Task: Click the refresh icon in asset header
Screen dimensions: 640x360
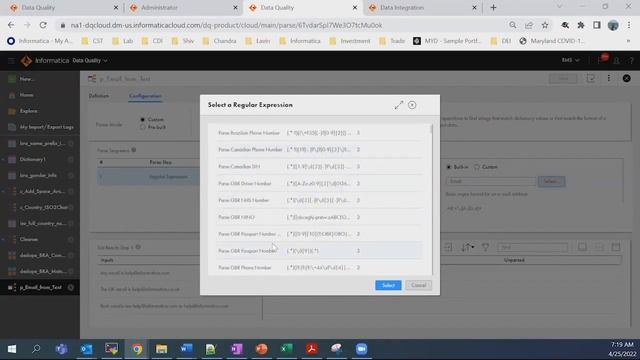Action: (x=591, y=78)
